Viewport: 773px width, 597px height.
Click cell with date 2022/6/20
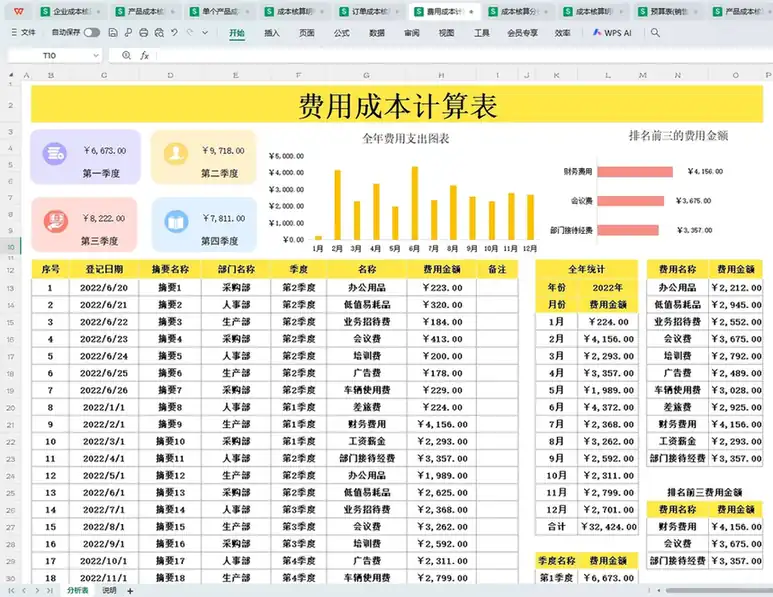[x=104, y=288]
